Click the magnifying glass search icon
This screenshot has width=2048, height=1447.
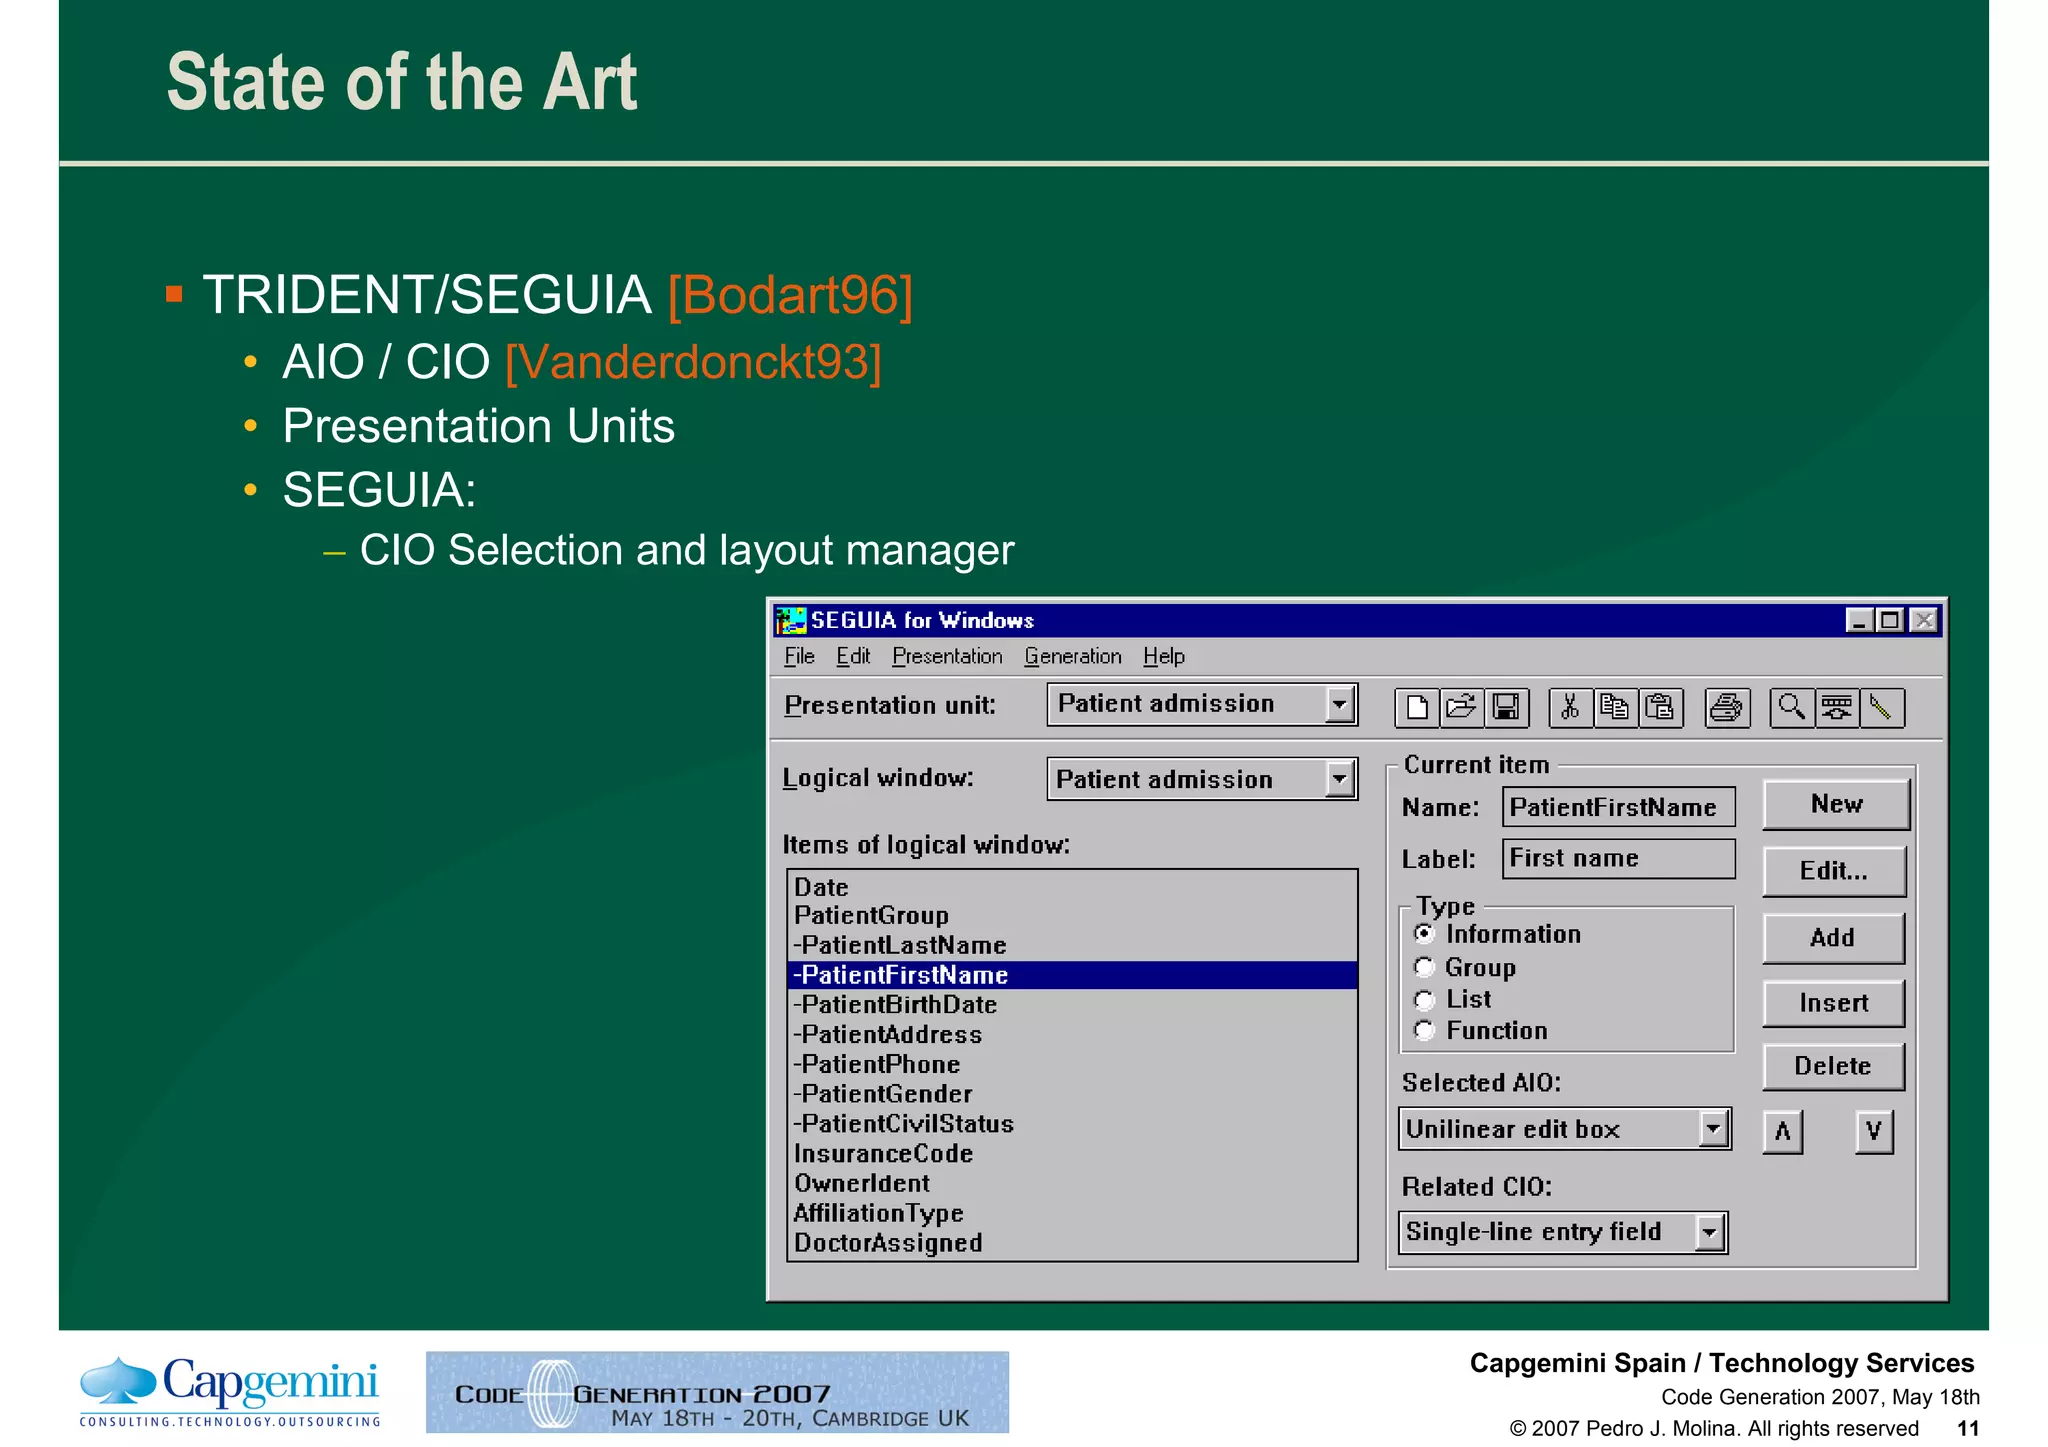(x=1792, y=708)
